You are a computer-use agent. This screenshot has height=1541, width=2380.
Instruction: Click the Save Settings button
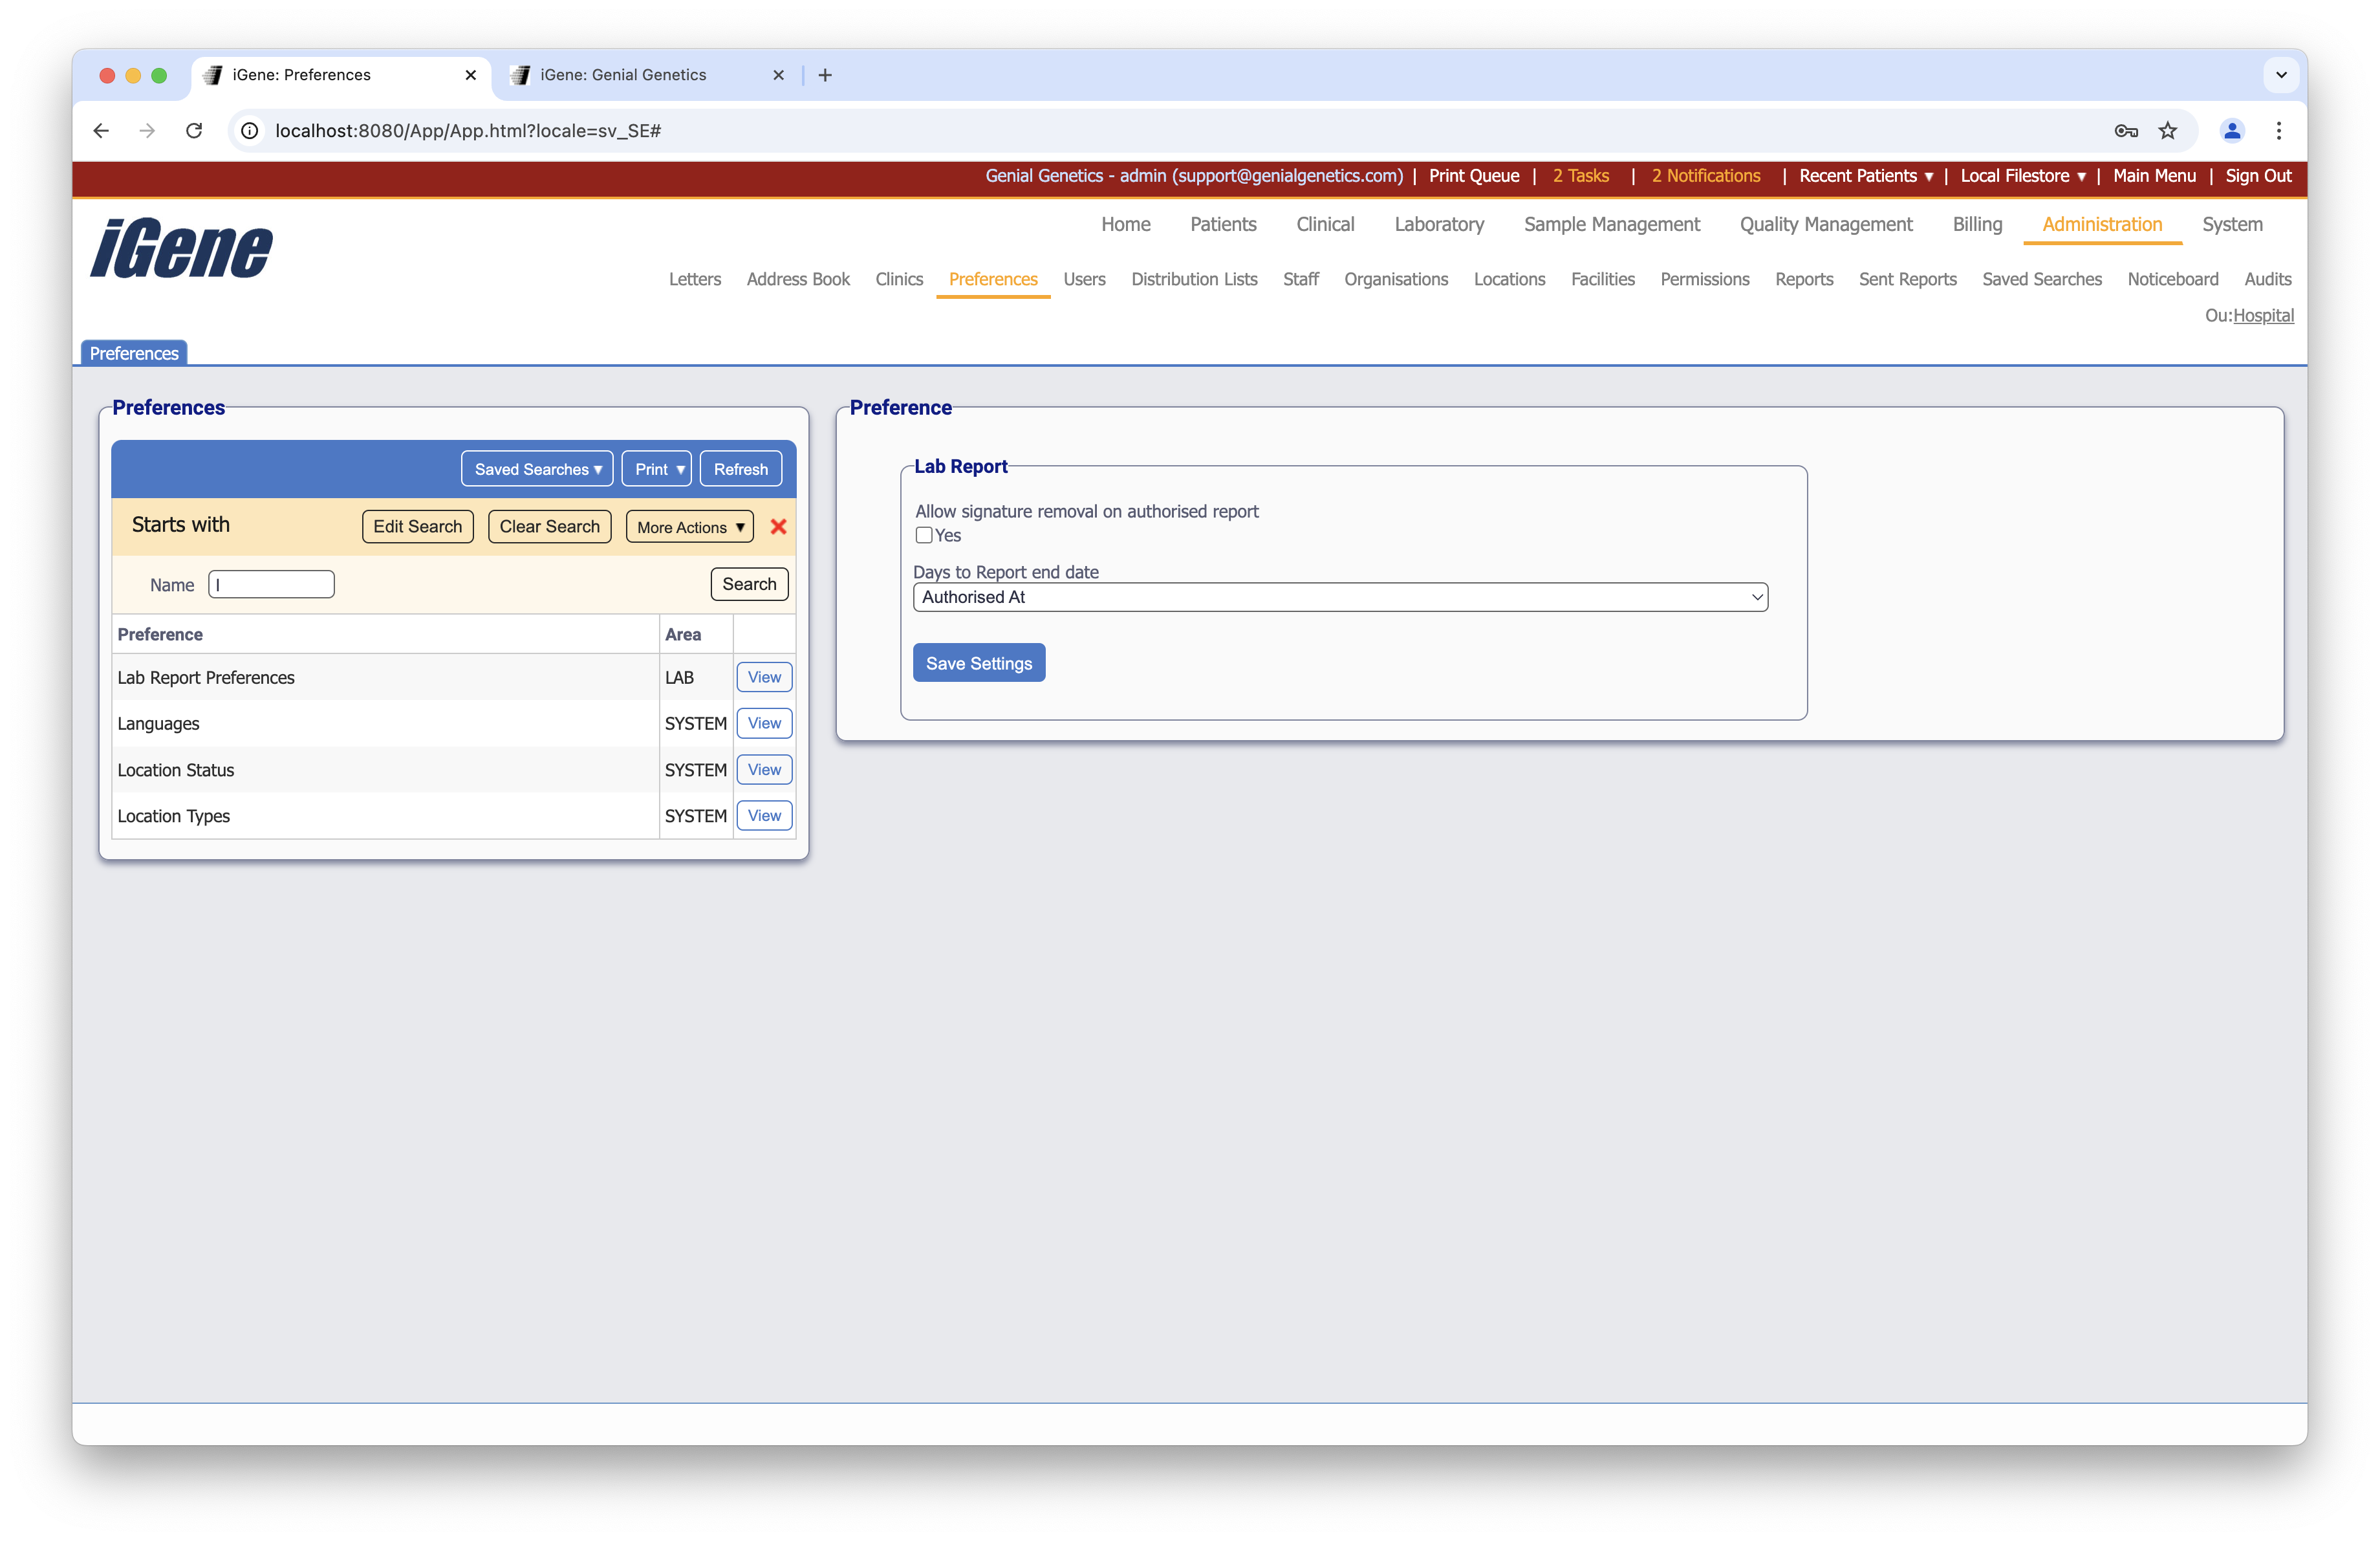[978, 663]
